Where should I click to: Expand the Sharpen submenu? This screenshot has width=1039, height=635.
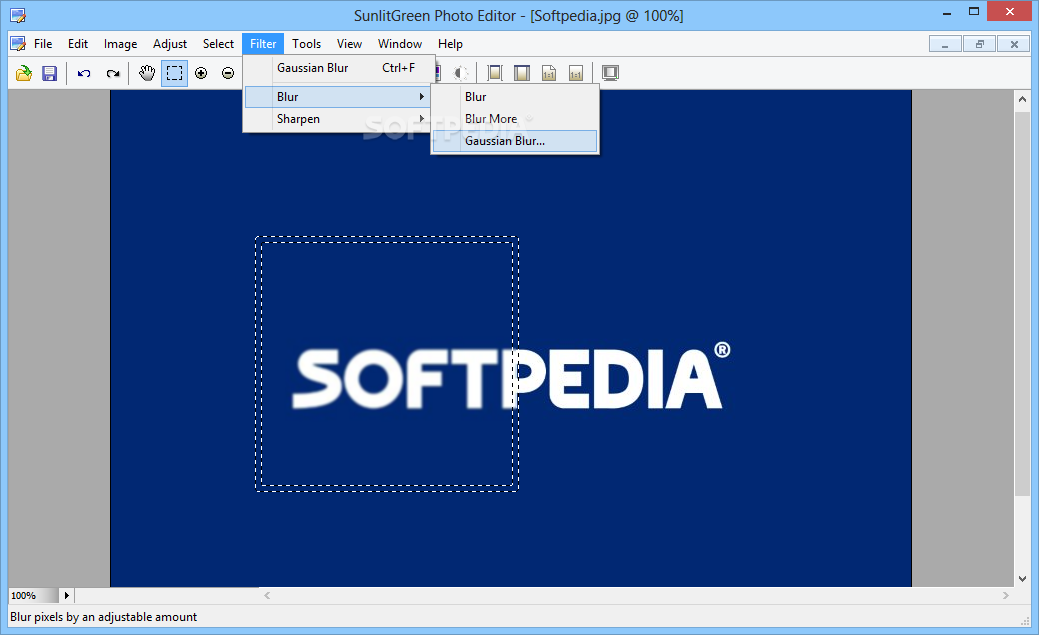coord(339,119)
